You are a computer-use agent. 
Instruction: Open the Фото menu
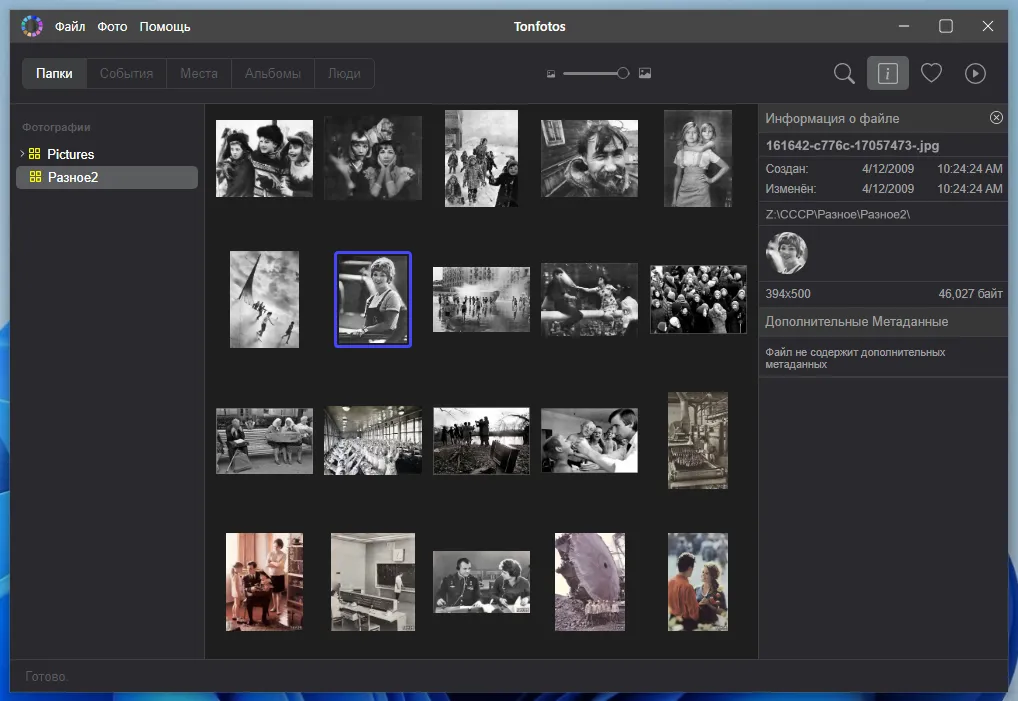112,26
